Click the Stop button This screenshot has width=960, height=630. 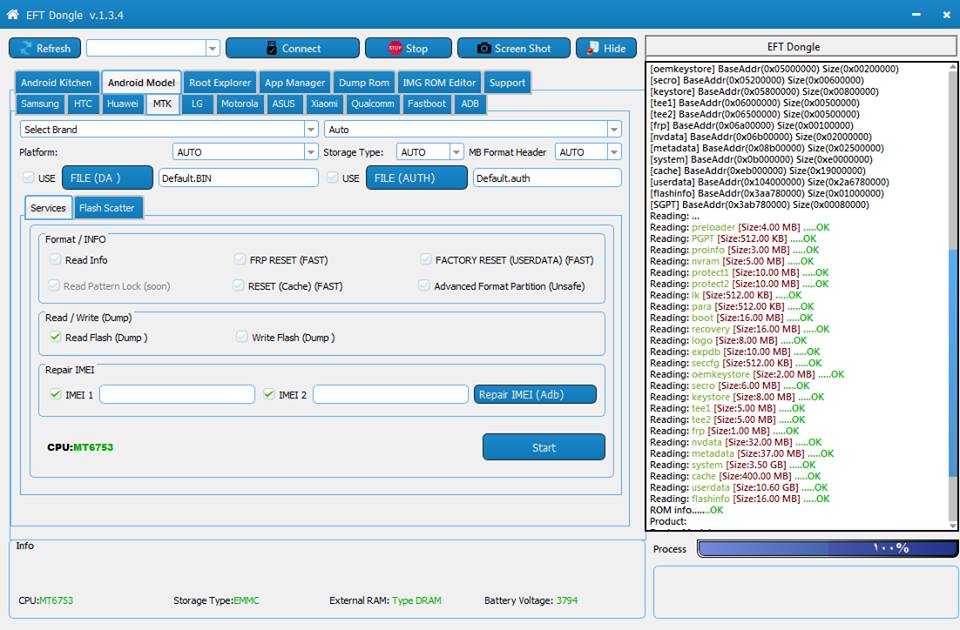point(408,48)
